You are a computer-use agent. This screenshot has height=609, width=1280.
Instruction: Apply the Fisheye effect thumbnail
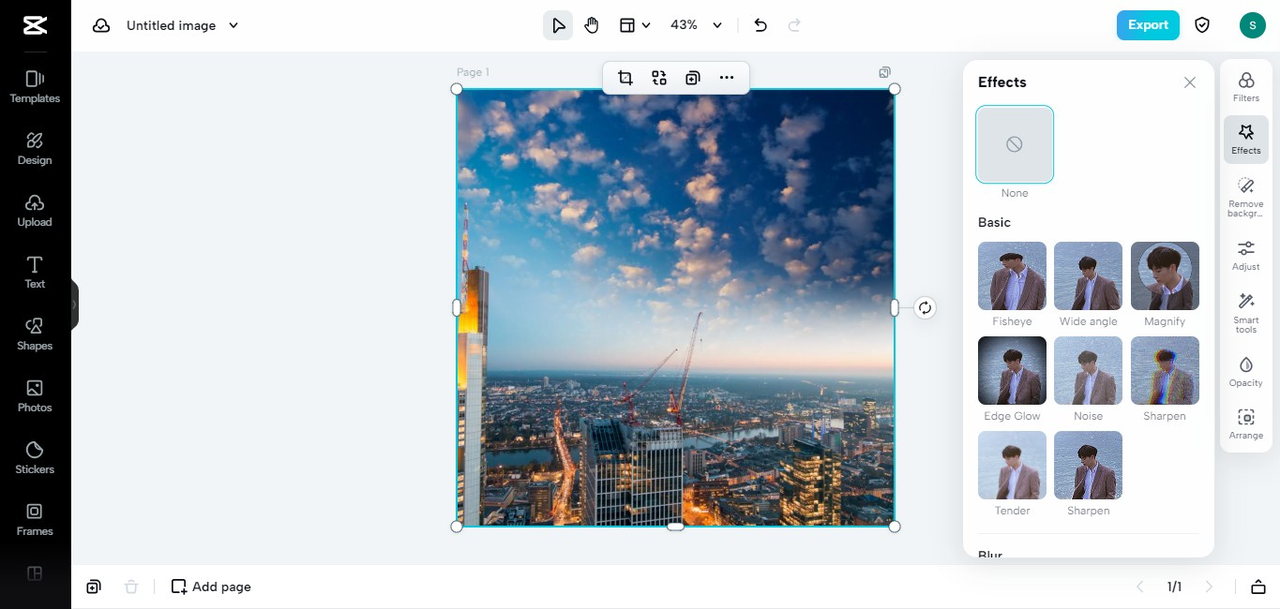tap(1012, 276)
